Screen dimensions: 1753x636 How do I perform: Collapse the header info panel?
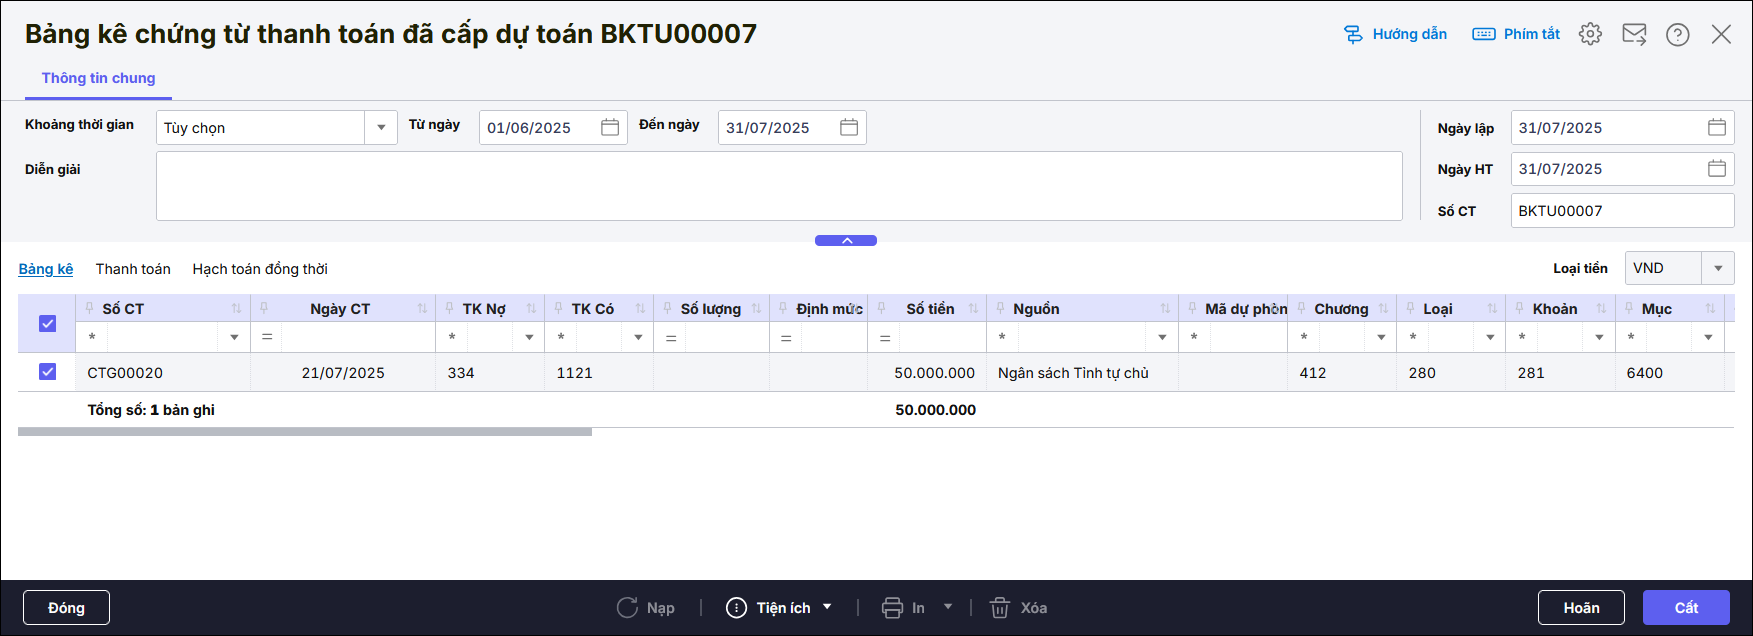[846, 240]
